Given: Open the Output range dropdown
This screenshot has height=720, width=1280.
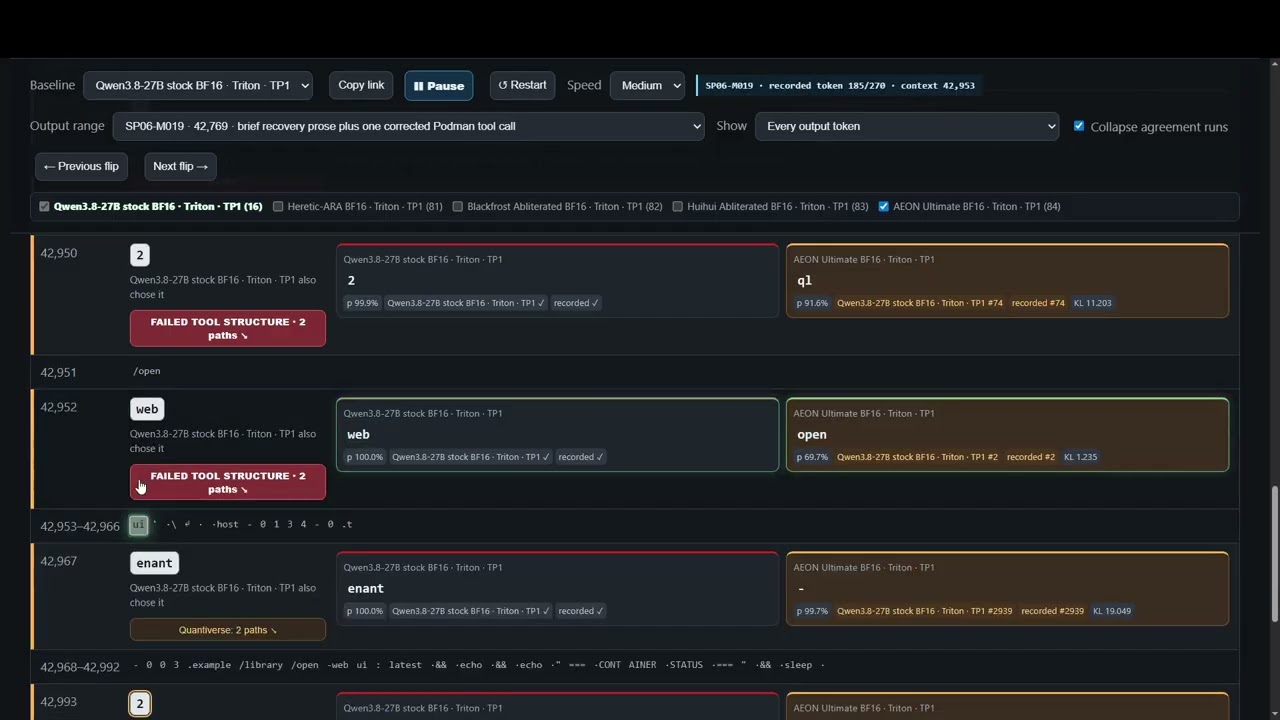Looking at the screenshot, I should (408, 126).
